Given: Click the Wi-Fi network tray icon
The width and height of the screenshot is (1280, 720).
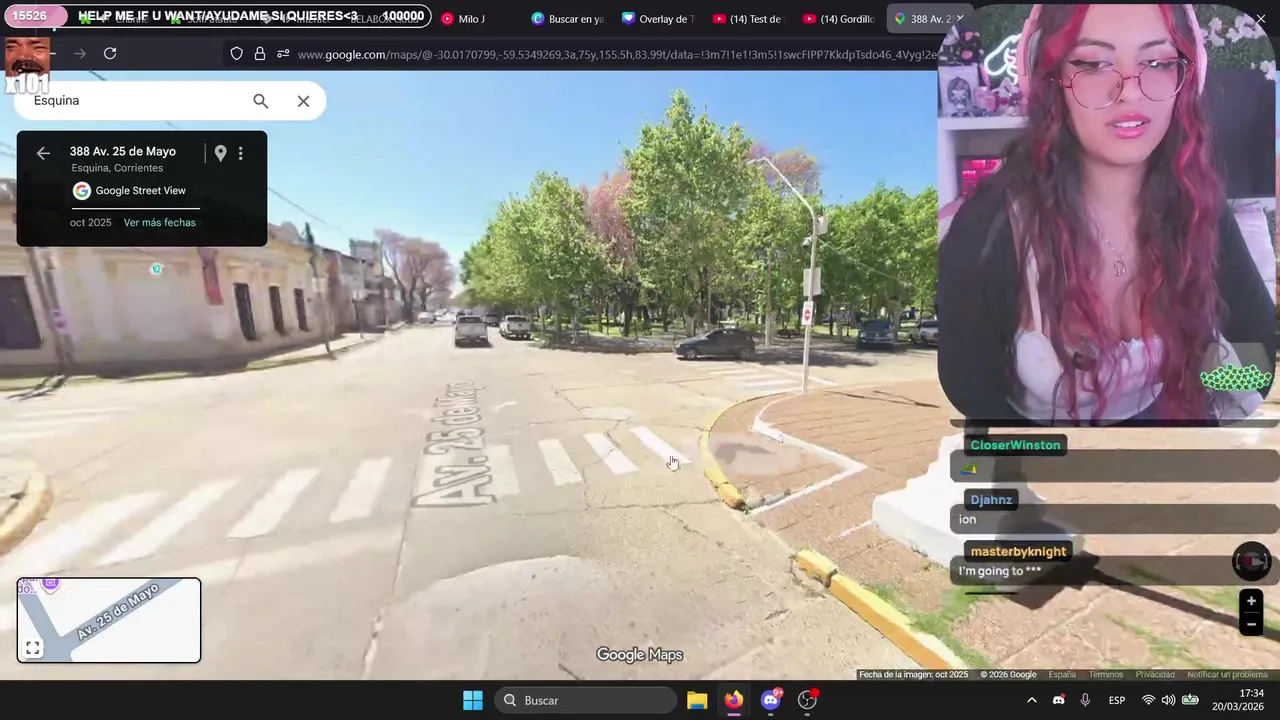Looking at the screenshot, I should [x=1148, y=700].
